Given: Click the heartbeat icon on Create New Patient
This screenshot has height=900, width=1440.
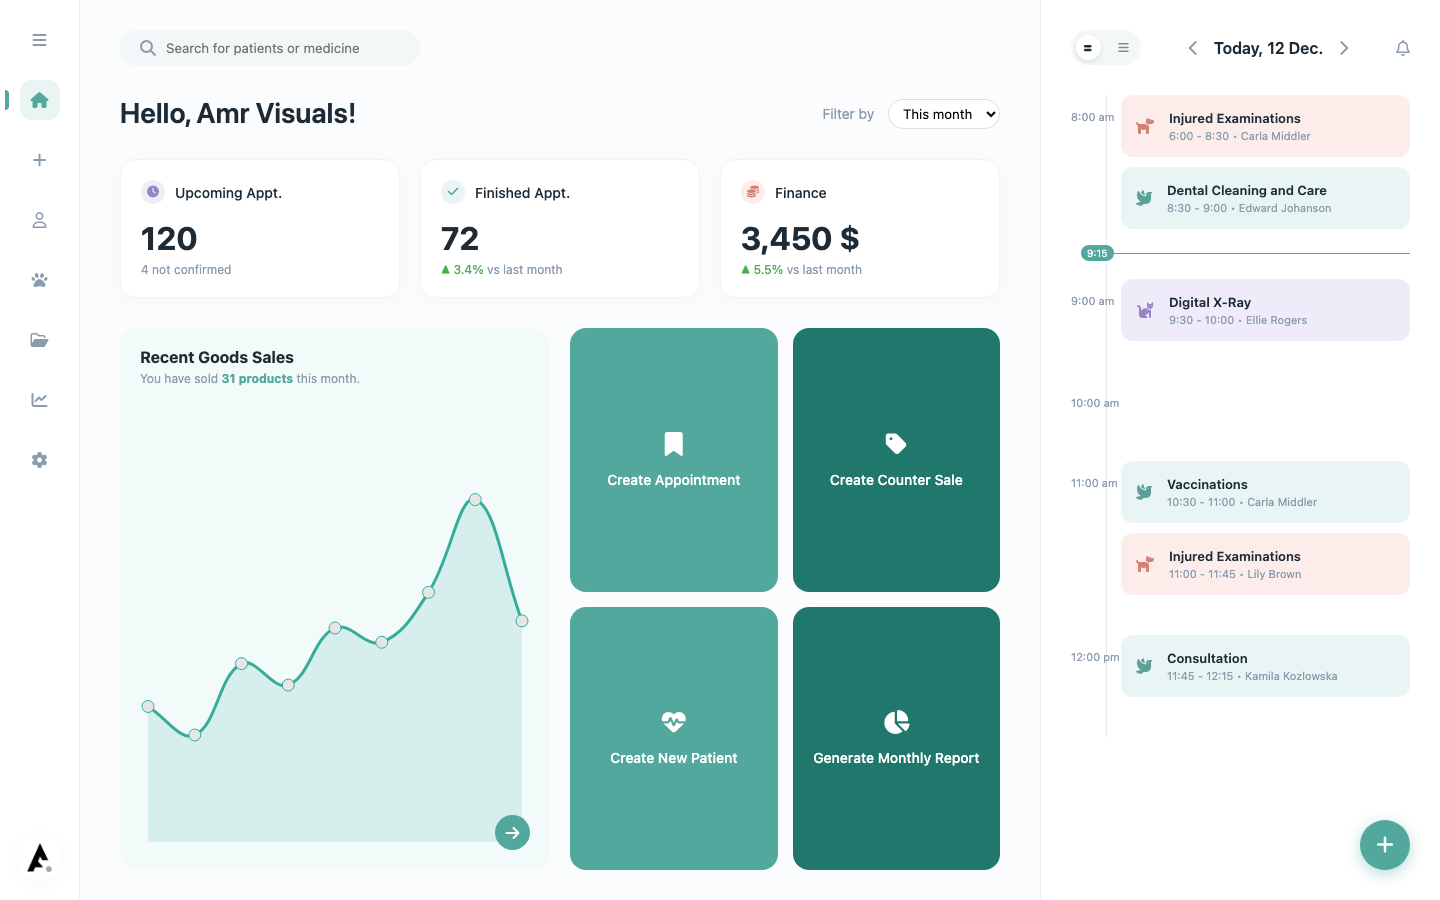Looking at the screenshot, I should point(674,721).
